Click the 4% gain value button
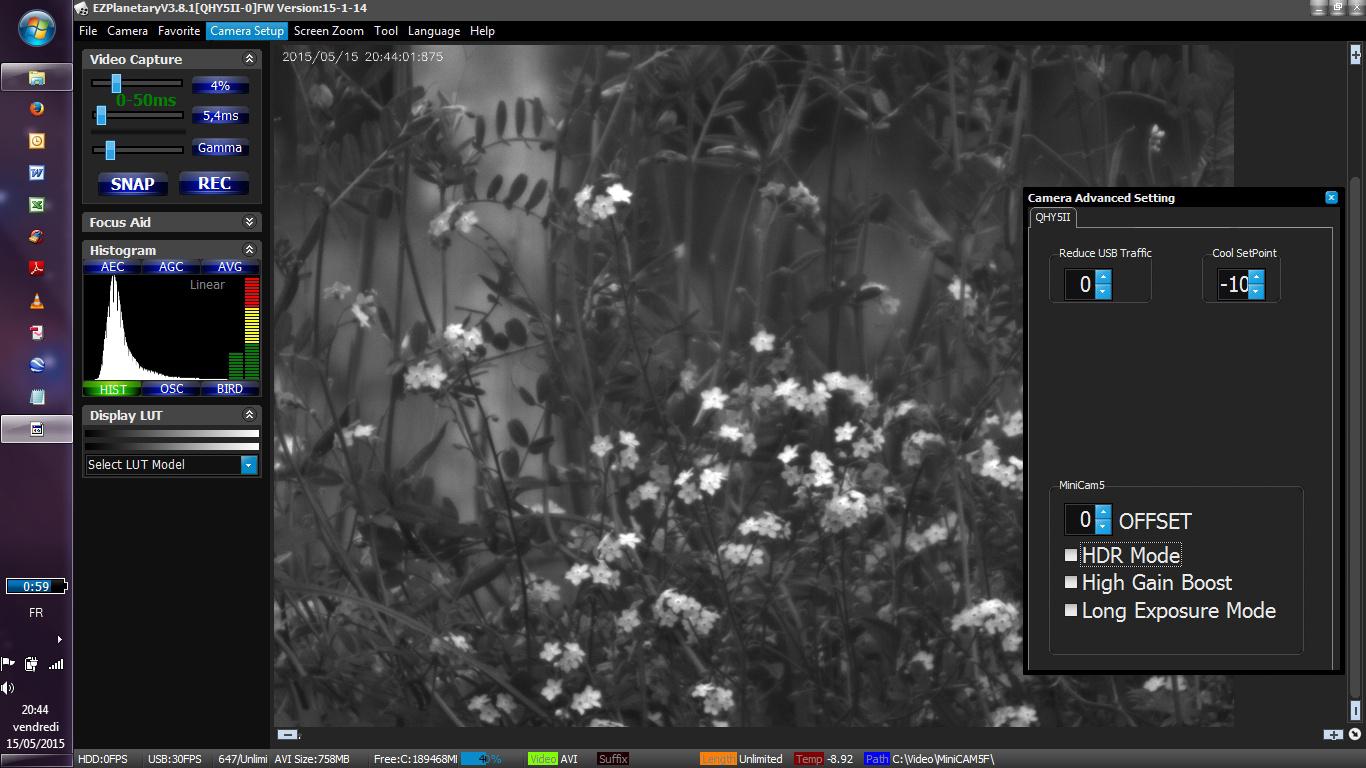The image size is (1366, 768). [220, 86]
